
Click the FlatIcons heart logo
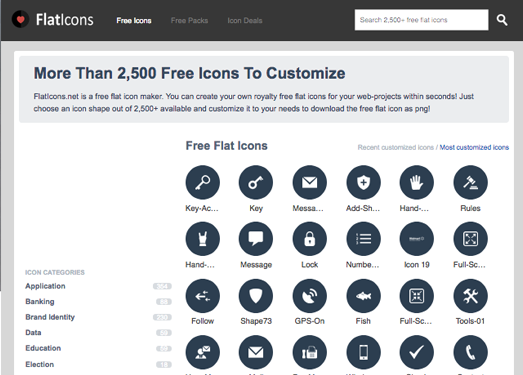(20, 19)
